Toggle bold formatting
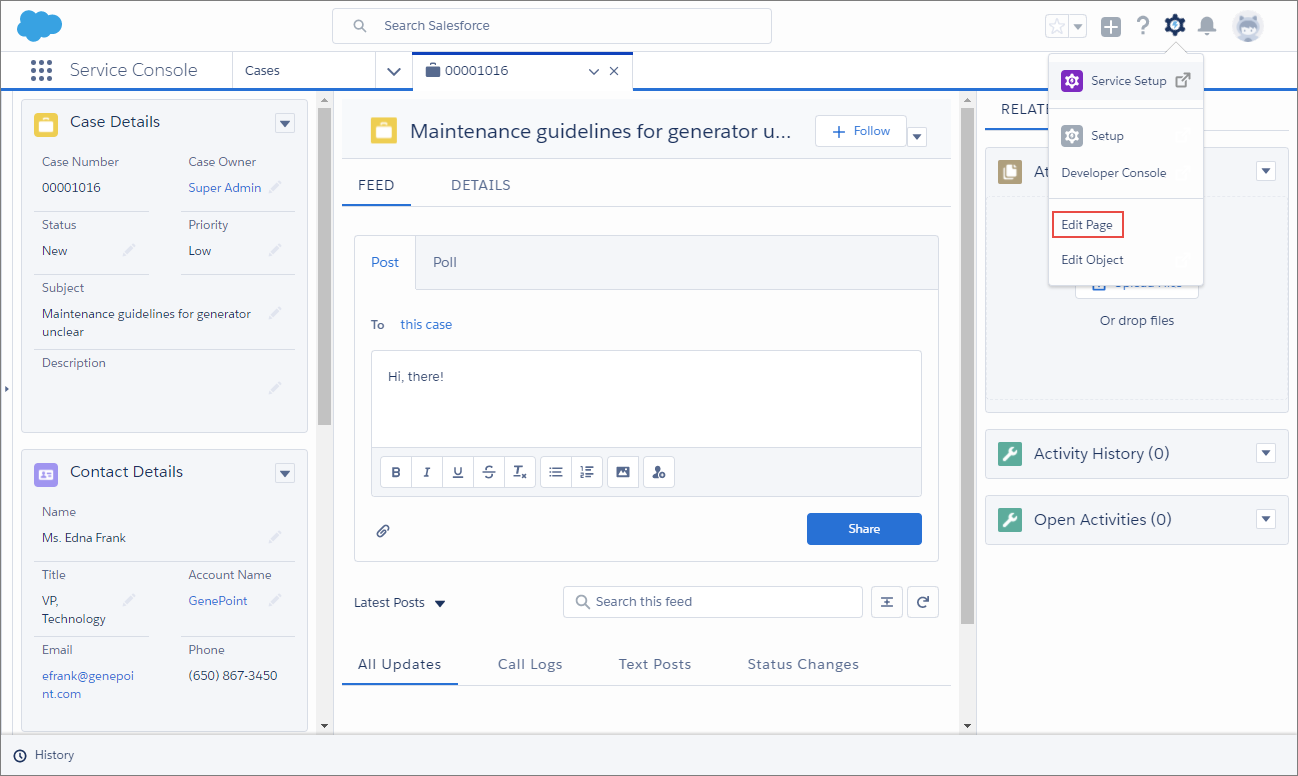Screen dimensions: 1298x776 click(x=396, y=472)
